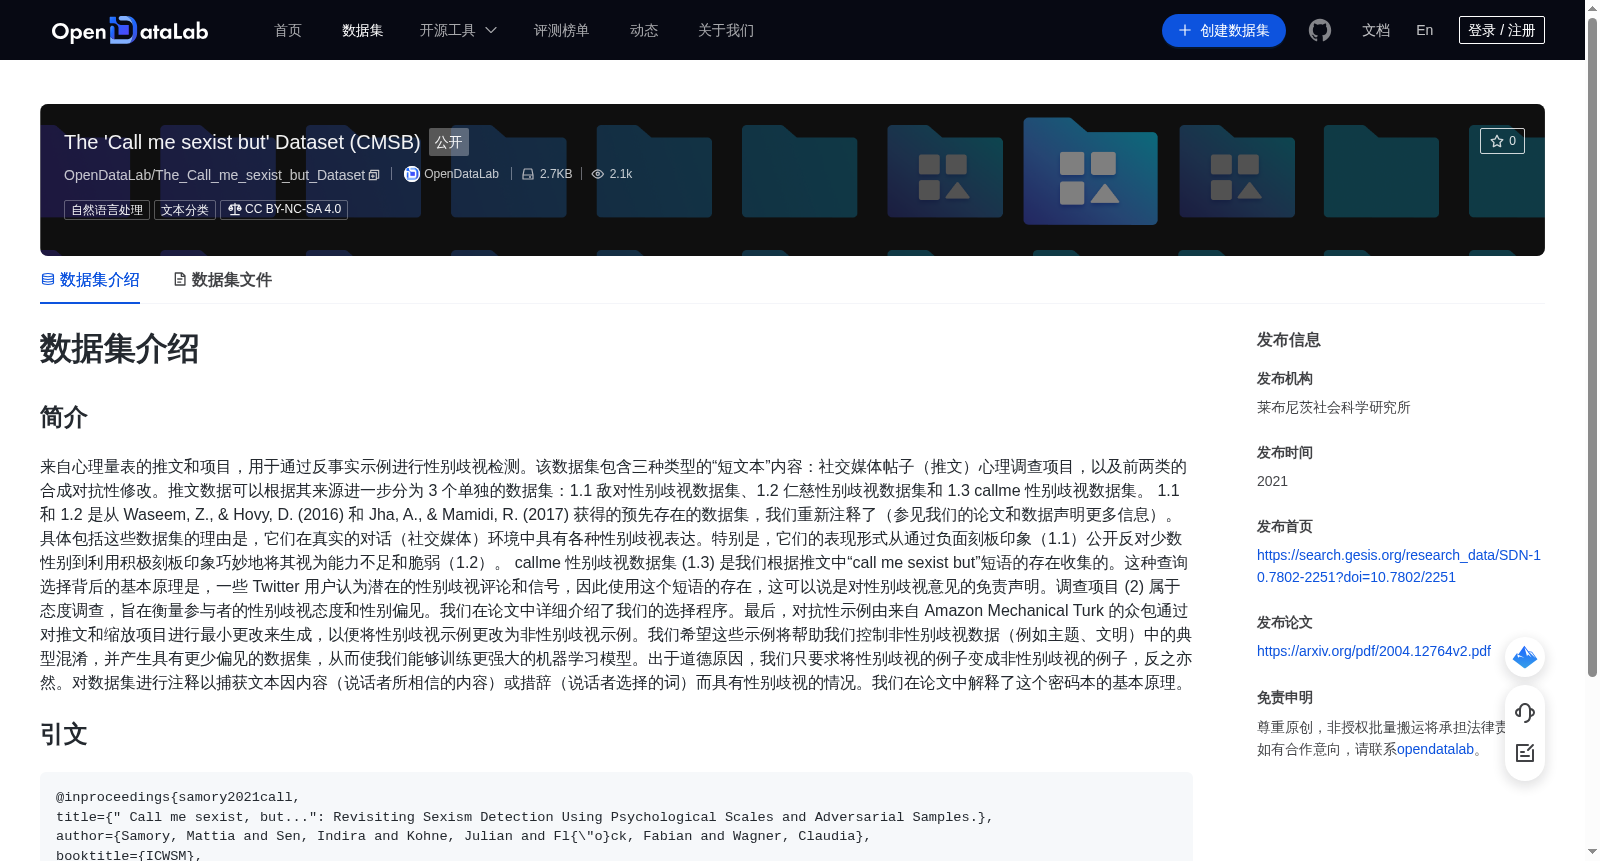Click 登录 / 注册 button
This screenshot has width=1600, height=861.
(x=1501, y=30)
